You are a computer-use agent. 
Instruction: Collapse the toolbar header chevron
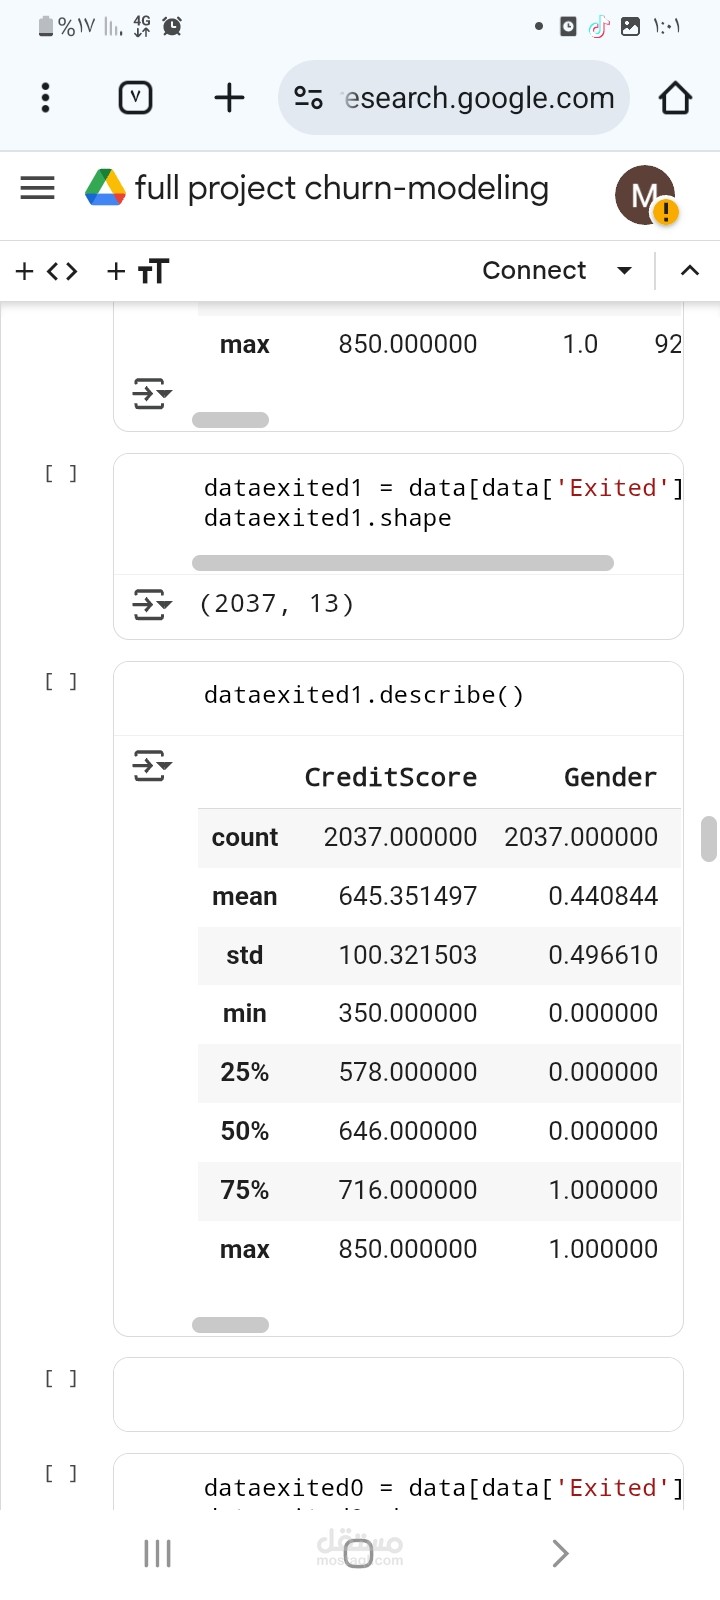tap(690, 271)
